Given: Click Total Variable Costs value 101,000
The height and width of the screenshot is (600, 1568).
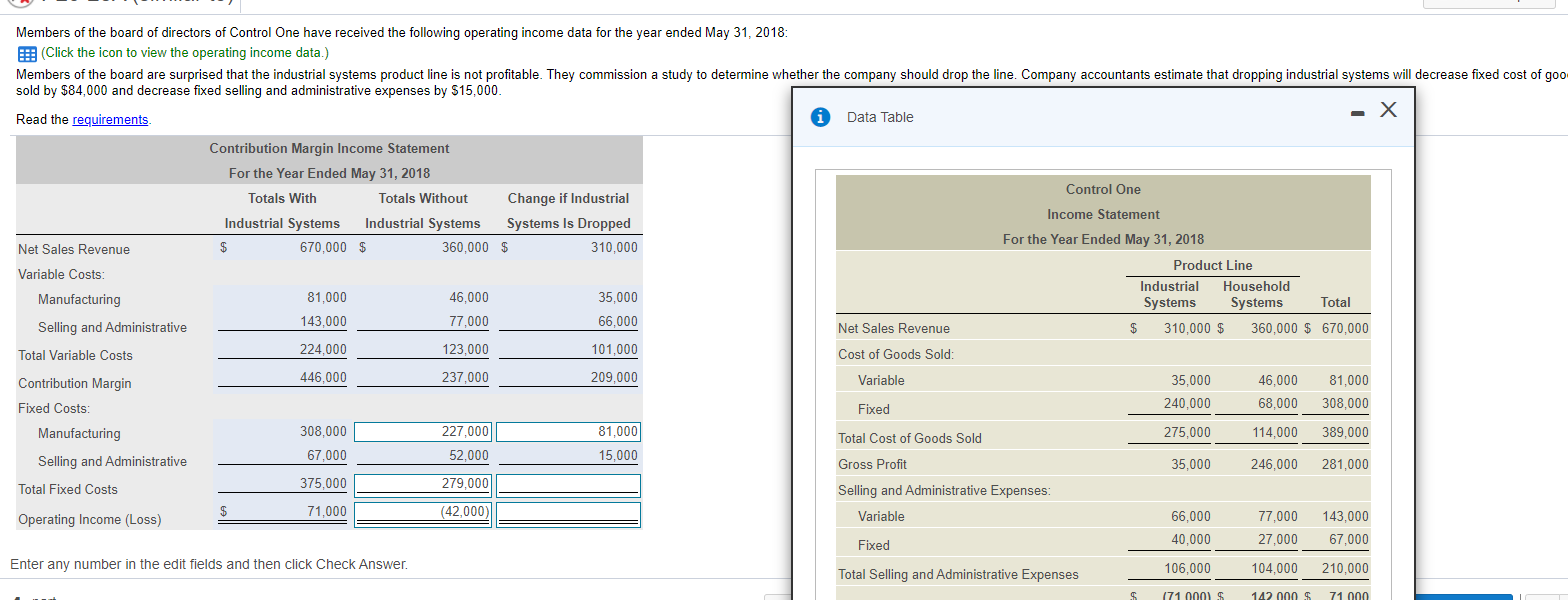Looking at the screenshot, I should [613, 349].
